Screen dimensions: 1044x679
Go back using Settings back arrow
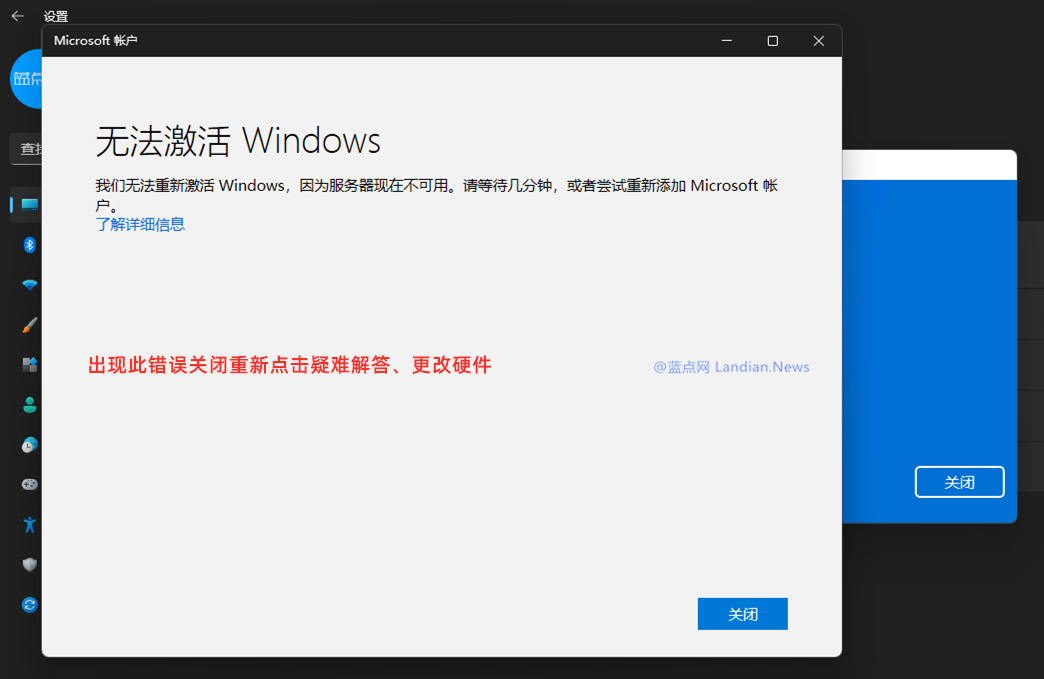pos(18,16)
